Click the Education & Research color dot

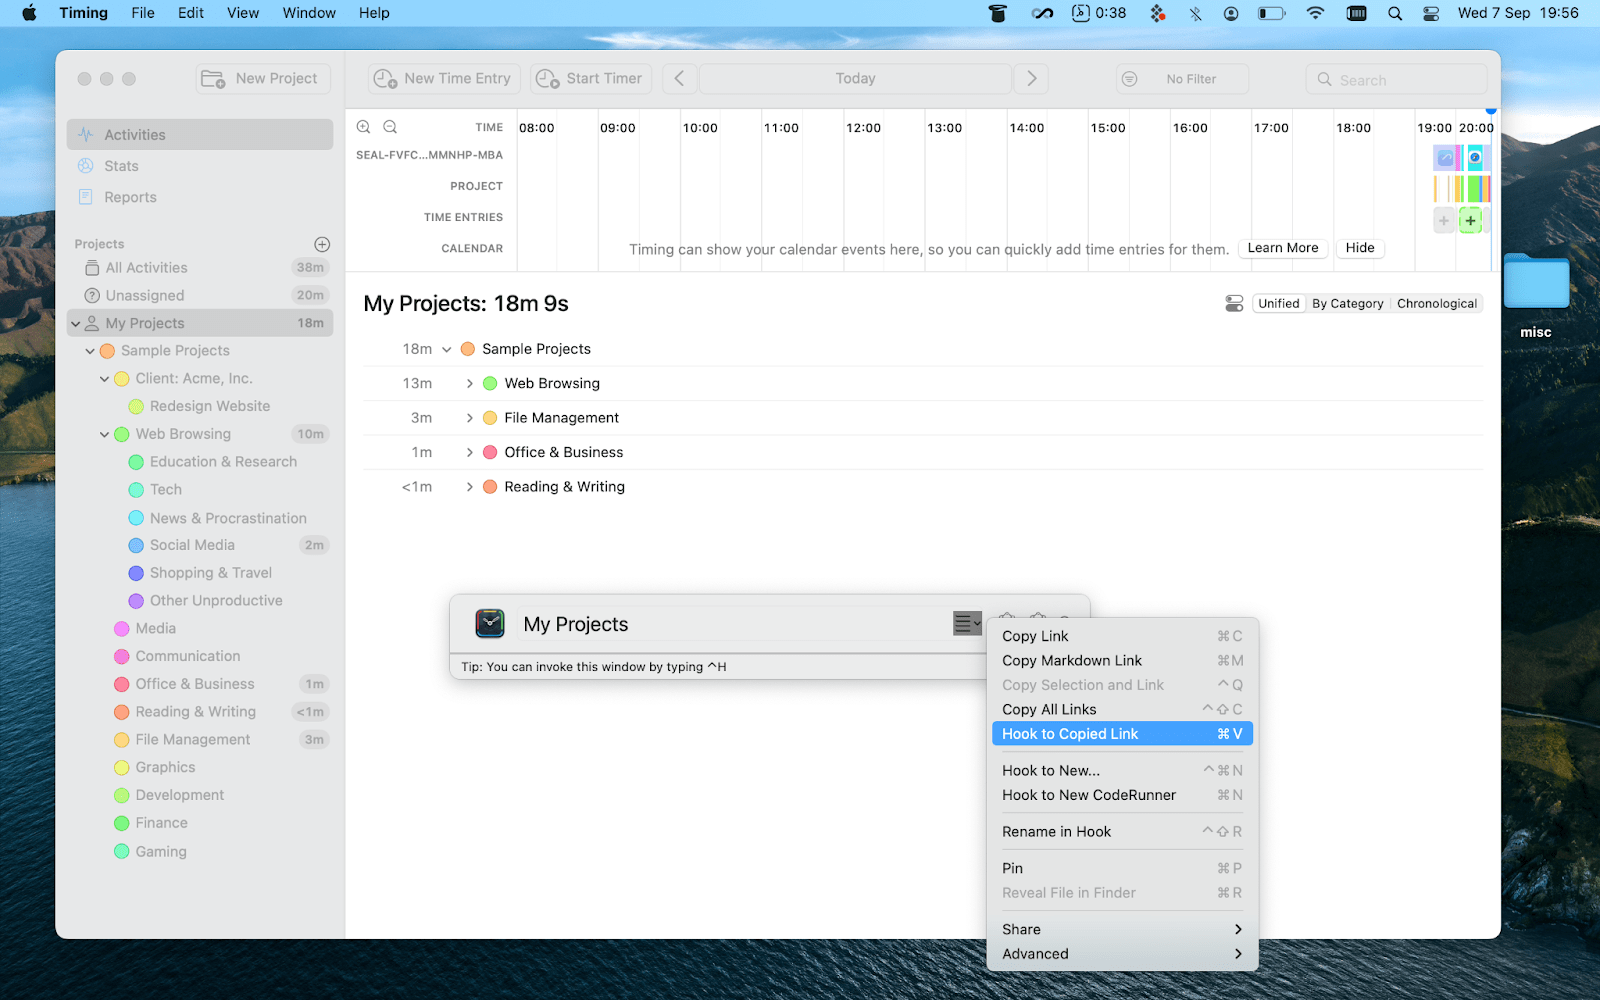(136, 462)
